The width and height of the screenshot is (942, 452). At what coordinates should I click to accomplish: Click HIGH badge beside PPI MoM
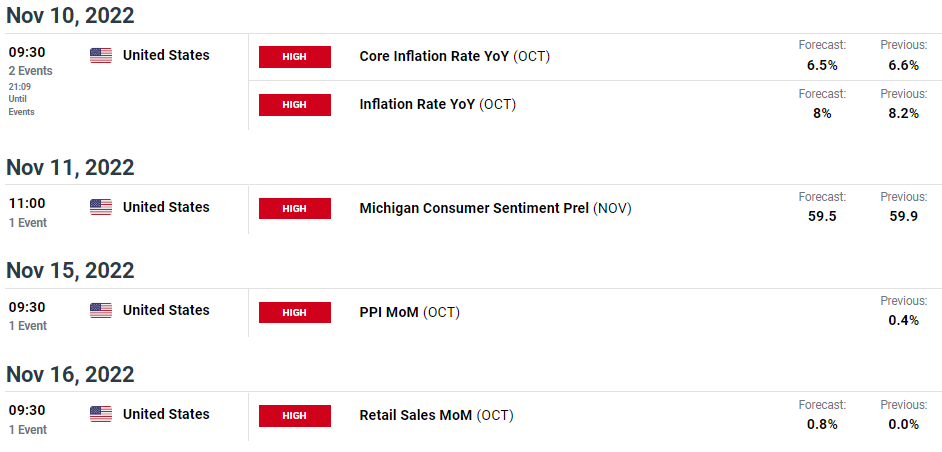click(294, 312)
